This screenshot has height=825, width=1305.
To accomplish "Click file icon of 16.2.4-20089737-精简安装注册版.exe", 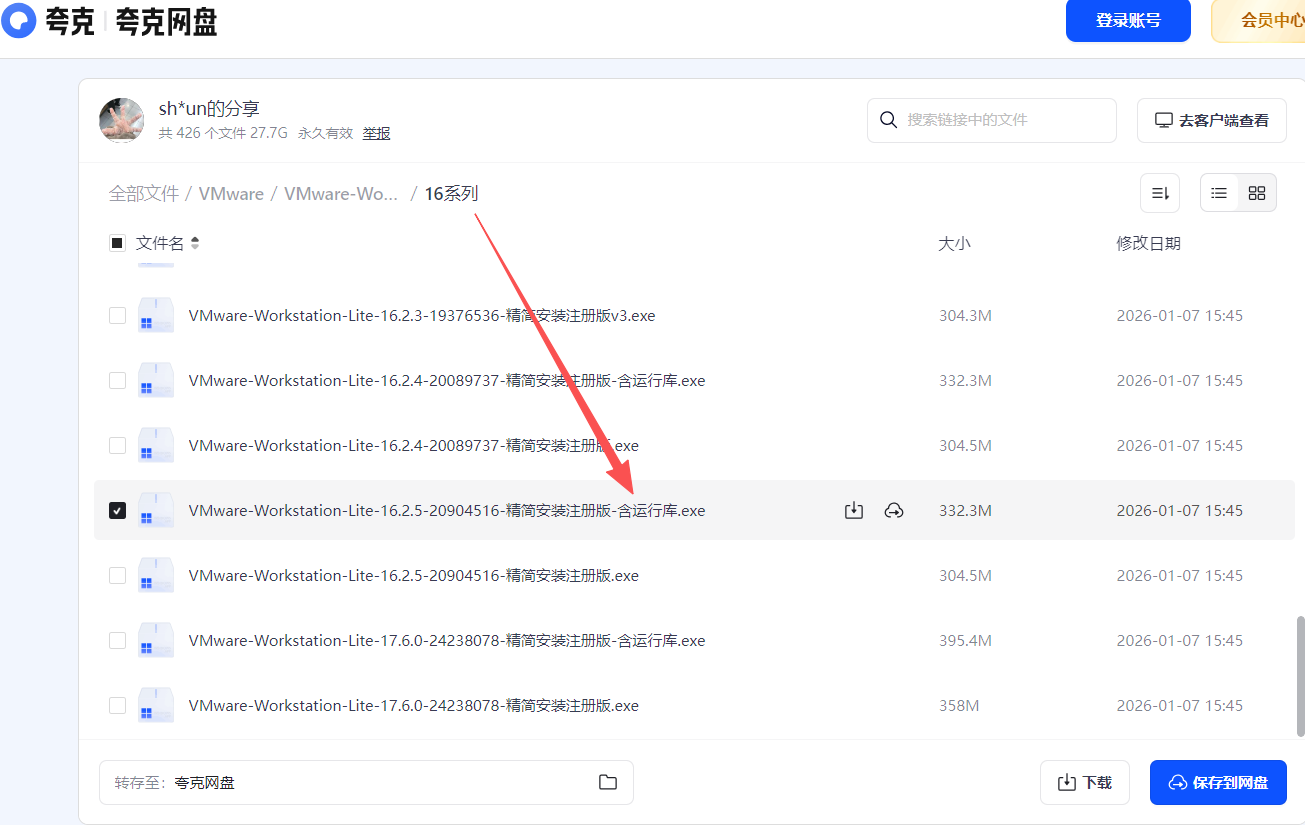I will (x=156, y=445).
